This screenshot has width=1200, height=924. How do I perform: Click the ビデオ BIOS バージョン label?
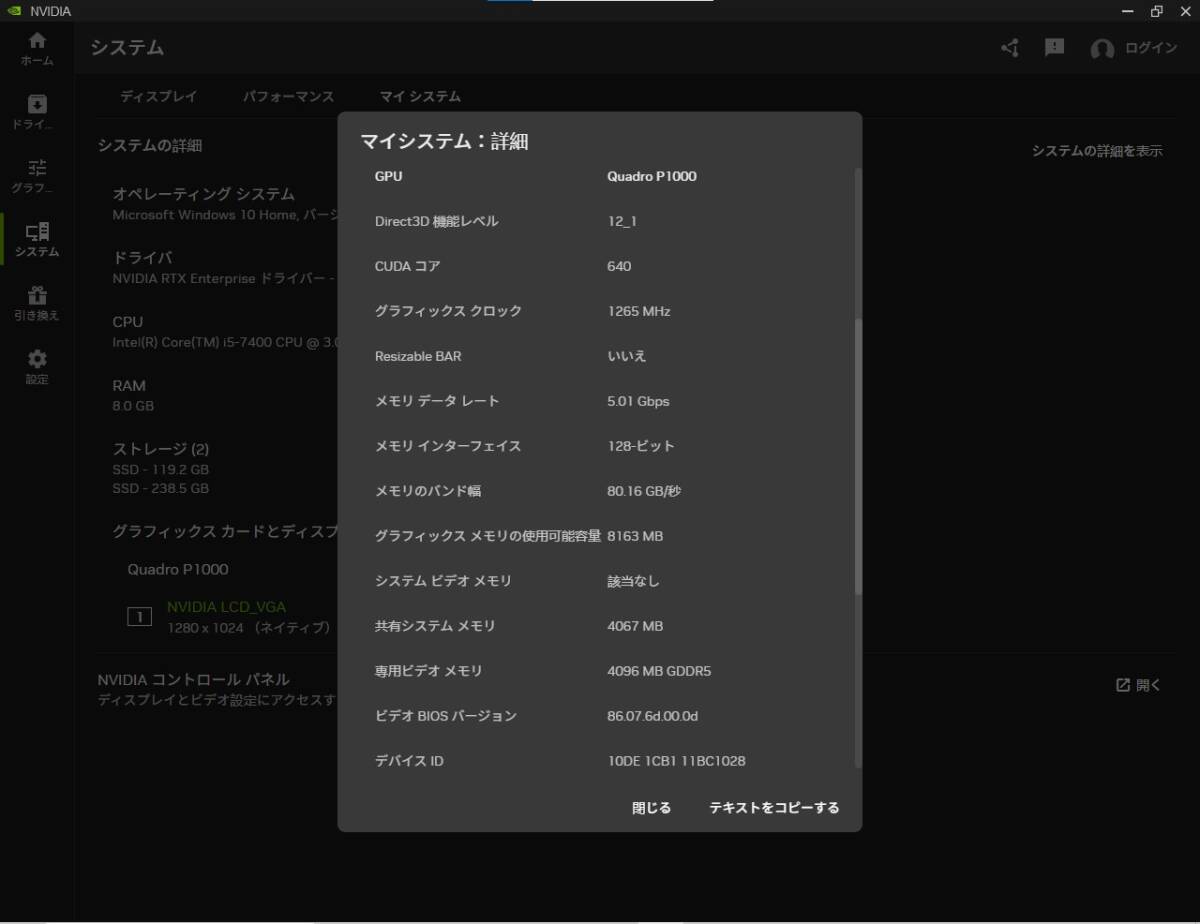(446, 716)
